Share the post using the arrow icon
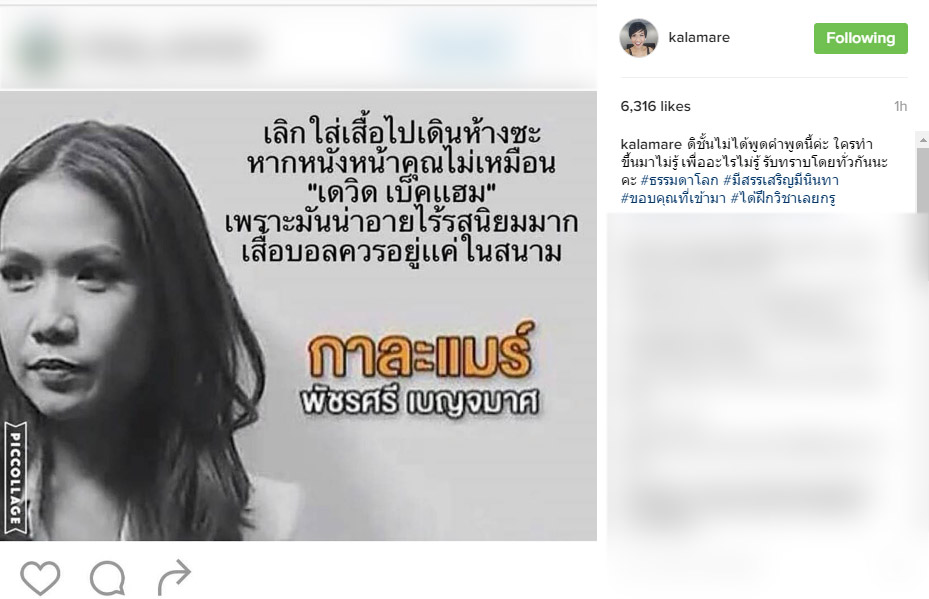This screenshot has width=929, height=599. [174, 577]
